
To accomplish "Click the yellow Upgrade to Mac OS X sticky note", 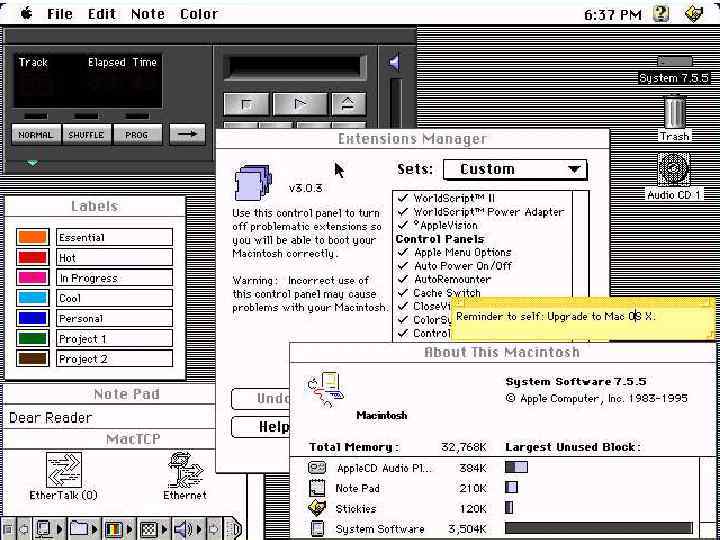I will [x=583, y=319].
